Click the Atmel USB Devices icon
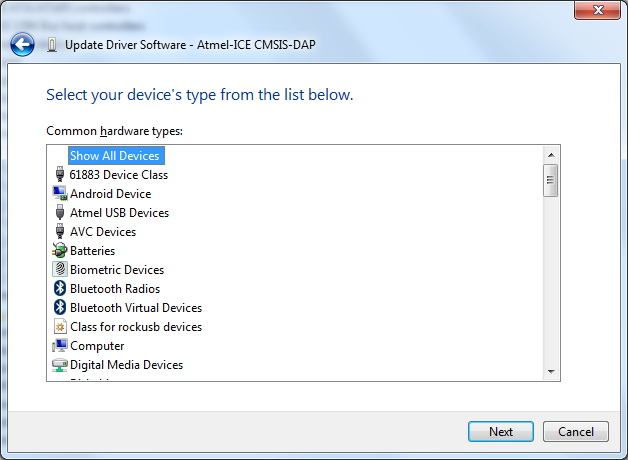 tap(59, 213)
